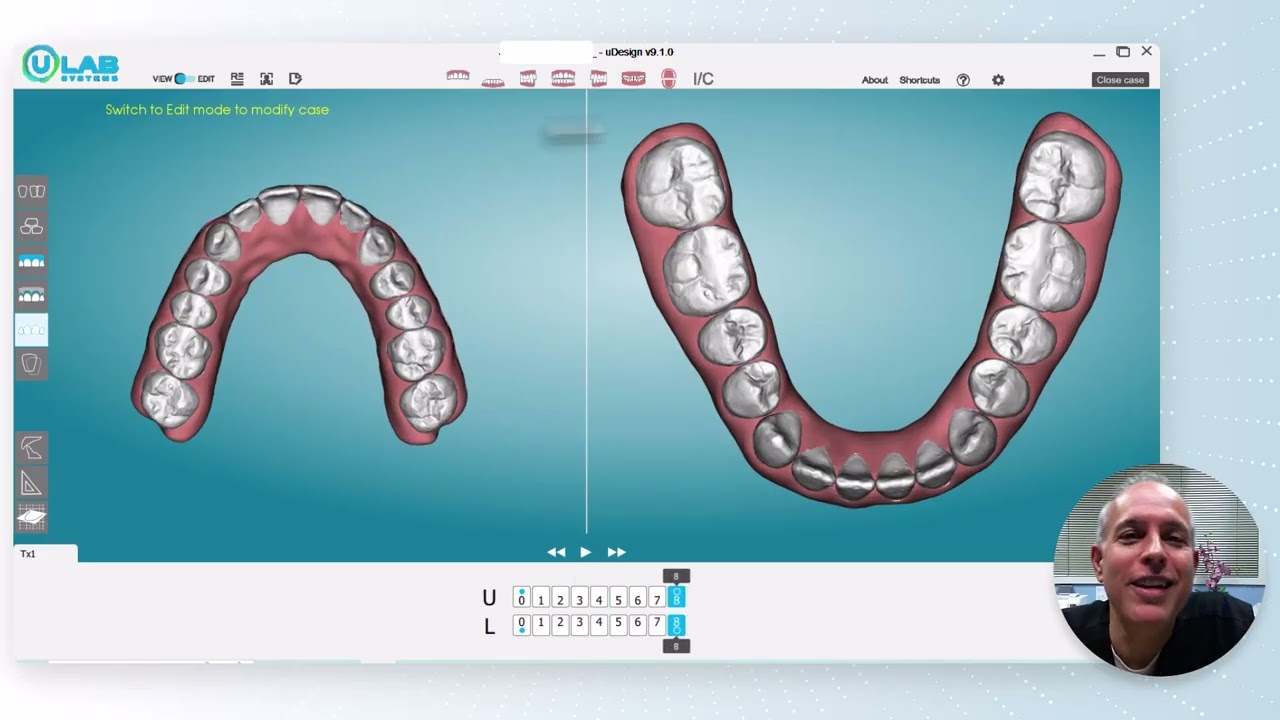Open the help question mark icon

coord(963,80)
